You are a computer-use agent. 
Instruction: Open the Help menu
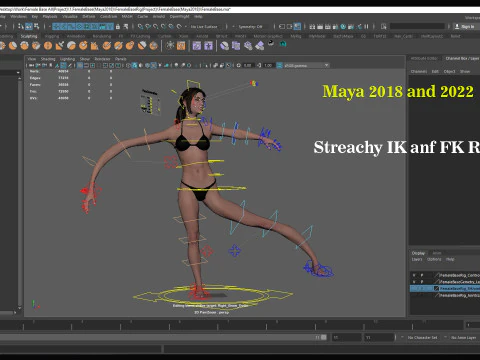[198, 16]
